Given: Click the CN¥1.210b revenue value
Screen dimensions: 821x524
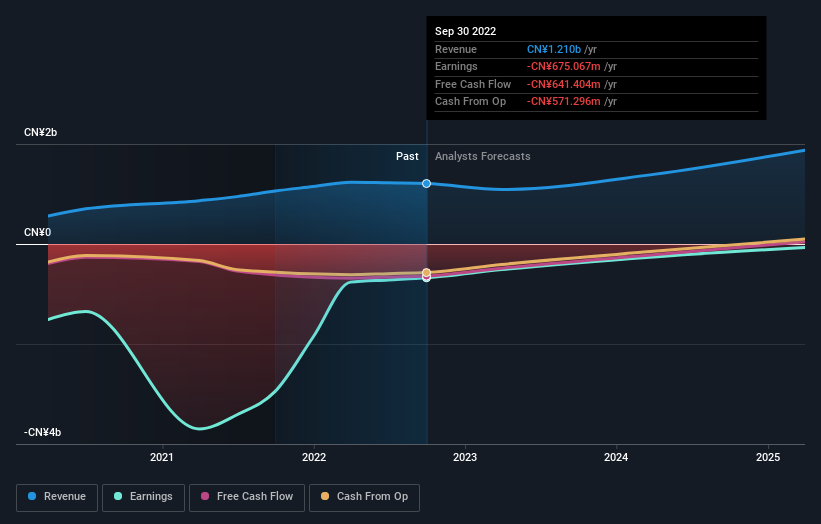Looking at the screenshot, I should point(554,49).
